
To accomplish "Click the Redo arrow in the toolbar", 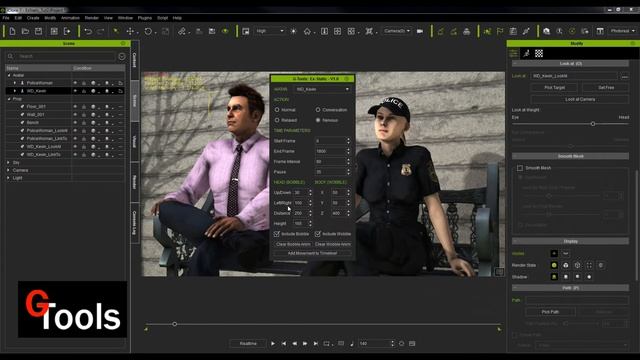I will click(x=100, y=31).
